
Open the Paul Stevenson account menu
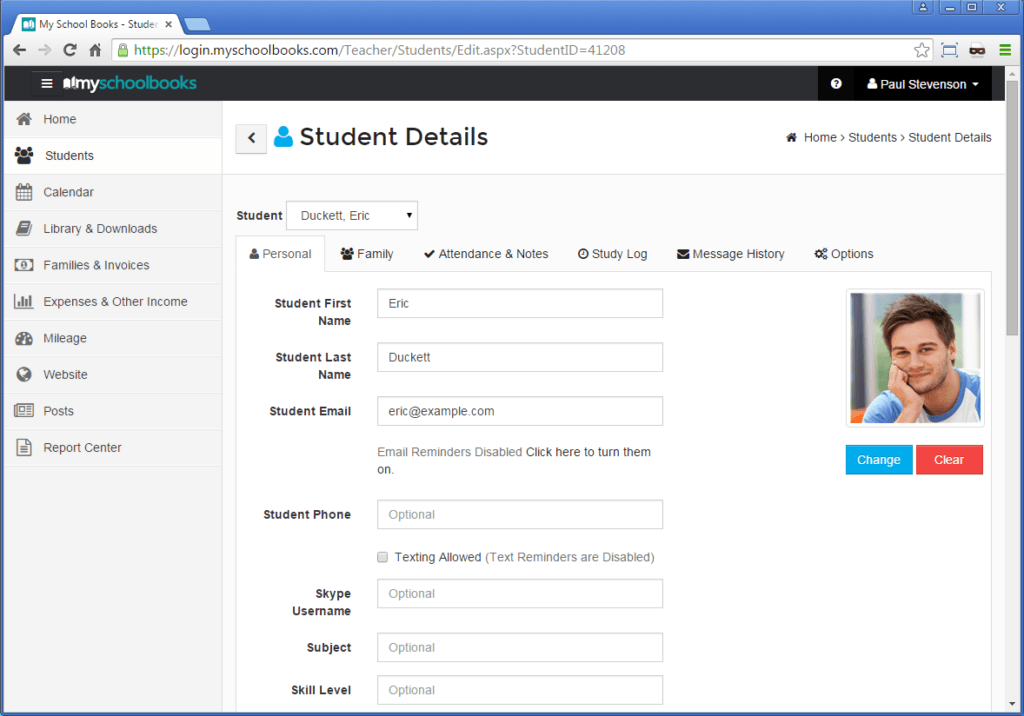(x=922, y=84)
